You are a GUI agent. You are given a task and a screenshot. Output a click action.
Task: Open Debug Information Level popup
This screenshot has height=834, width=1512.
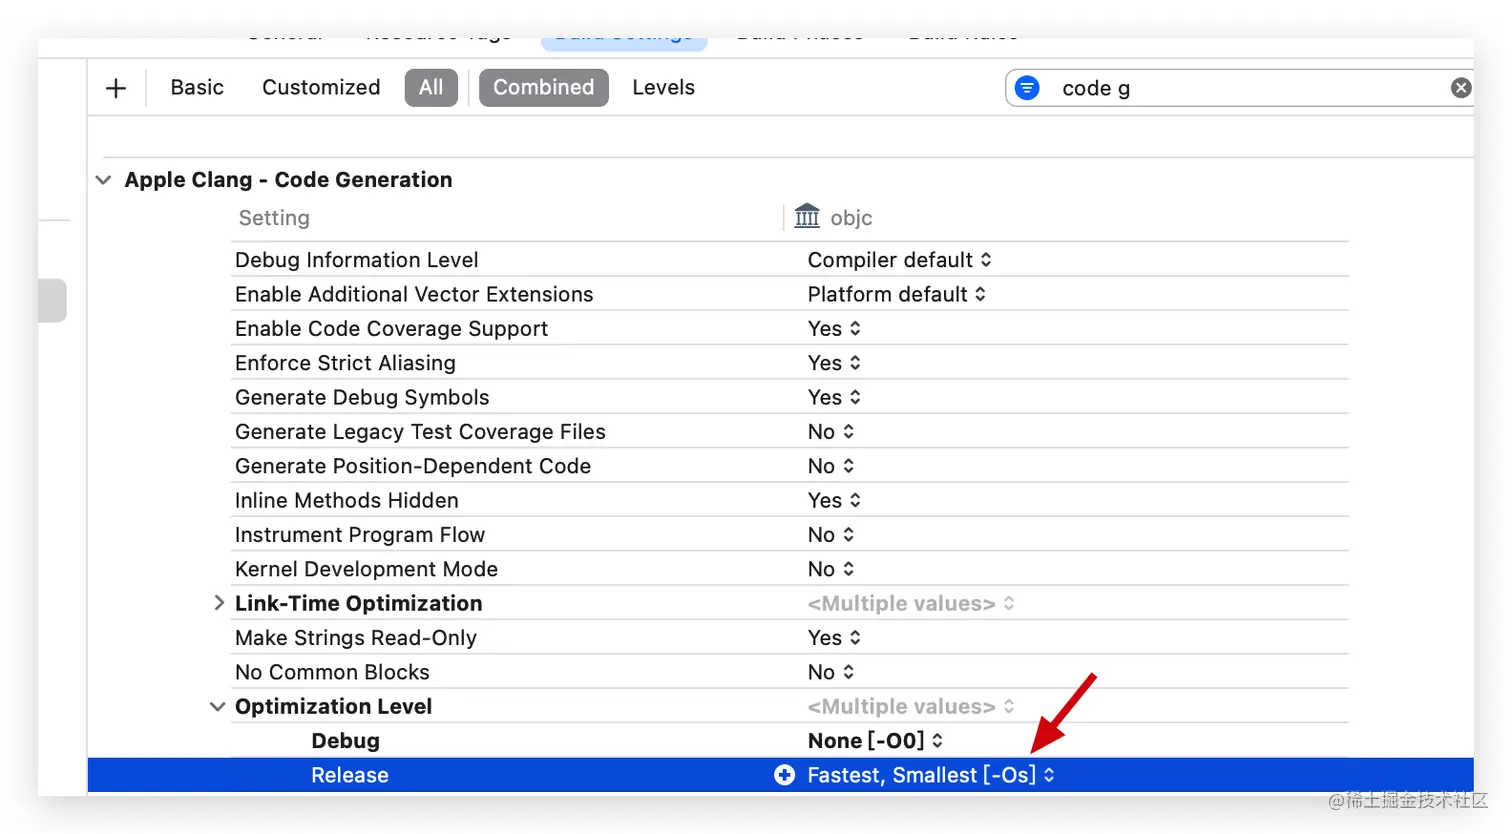(x=899, y=260)
